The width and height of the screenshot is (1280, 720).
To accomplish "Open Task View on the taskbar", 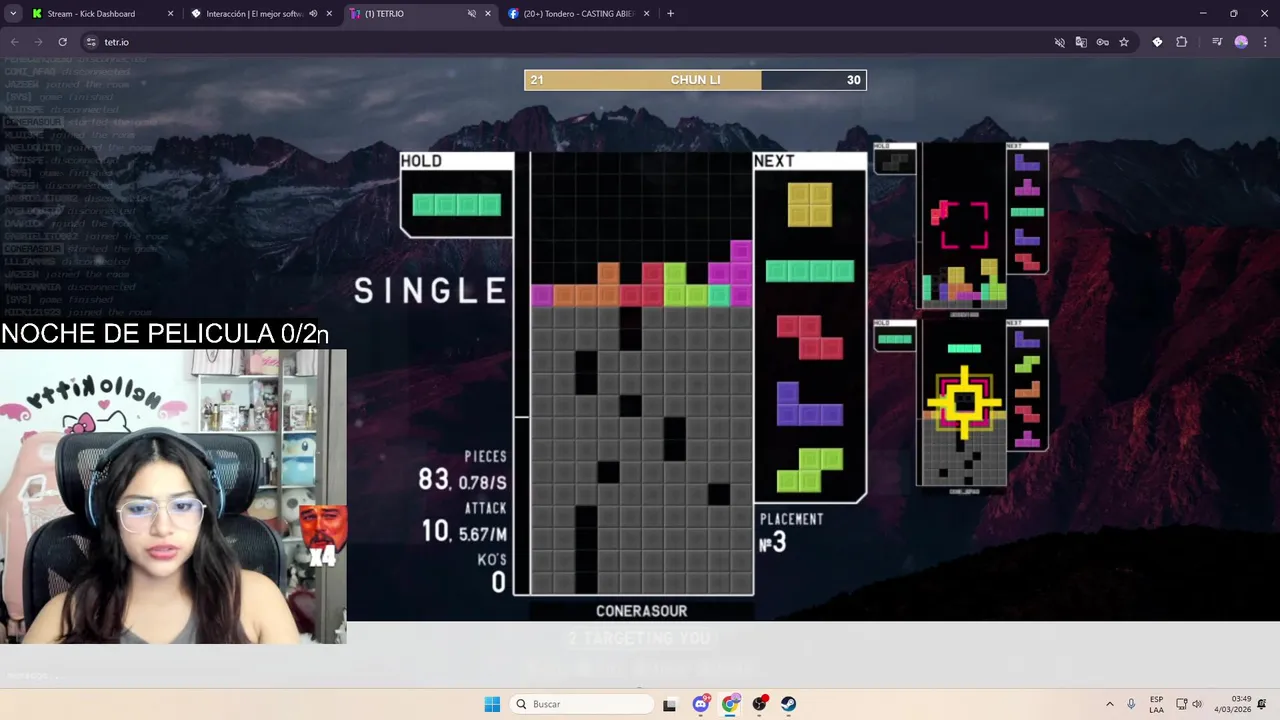I will click(x=669, y=704).
